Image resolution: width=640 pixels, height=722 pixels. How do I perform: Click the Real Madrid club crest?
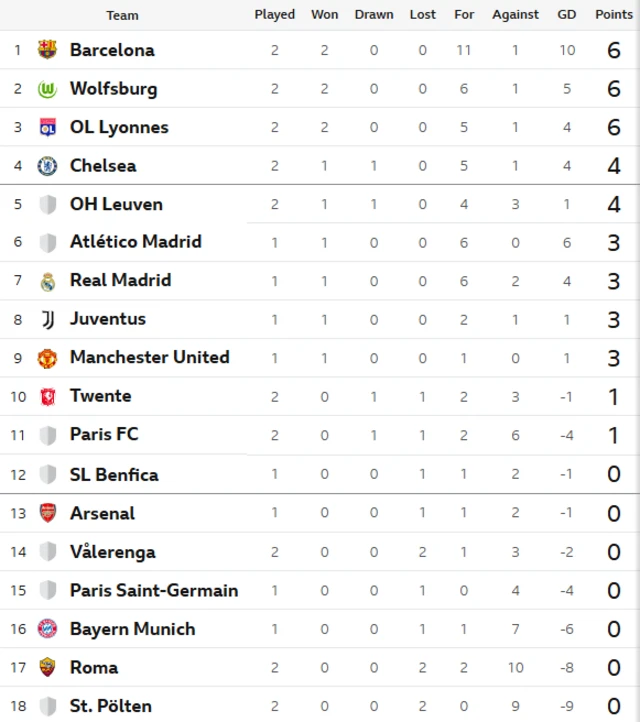click(x=47, y=281)
